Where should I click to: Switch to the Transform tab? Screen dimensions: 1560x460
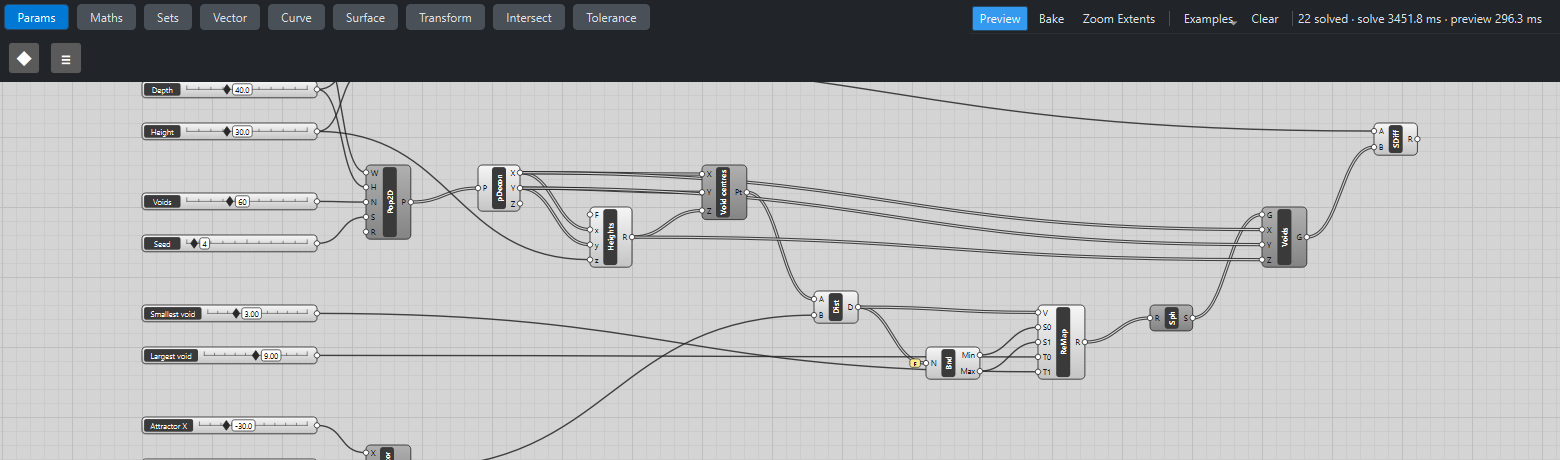pos(446,17)
